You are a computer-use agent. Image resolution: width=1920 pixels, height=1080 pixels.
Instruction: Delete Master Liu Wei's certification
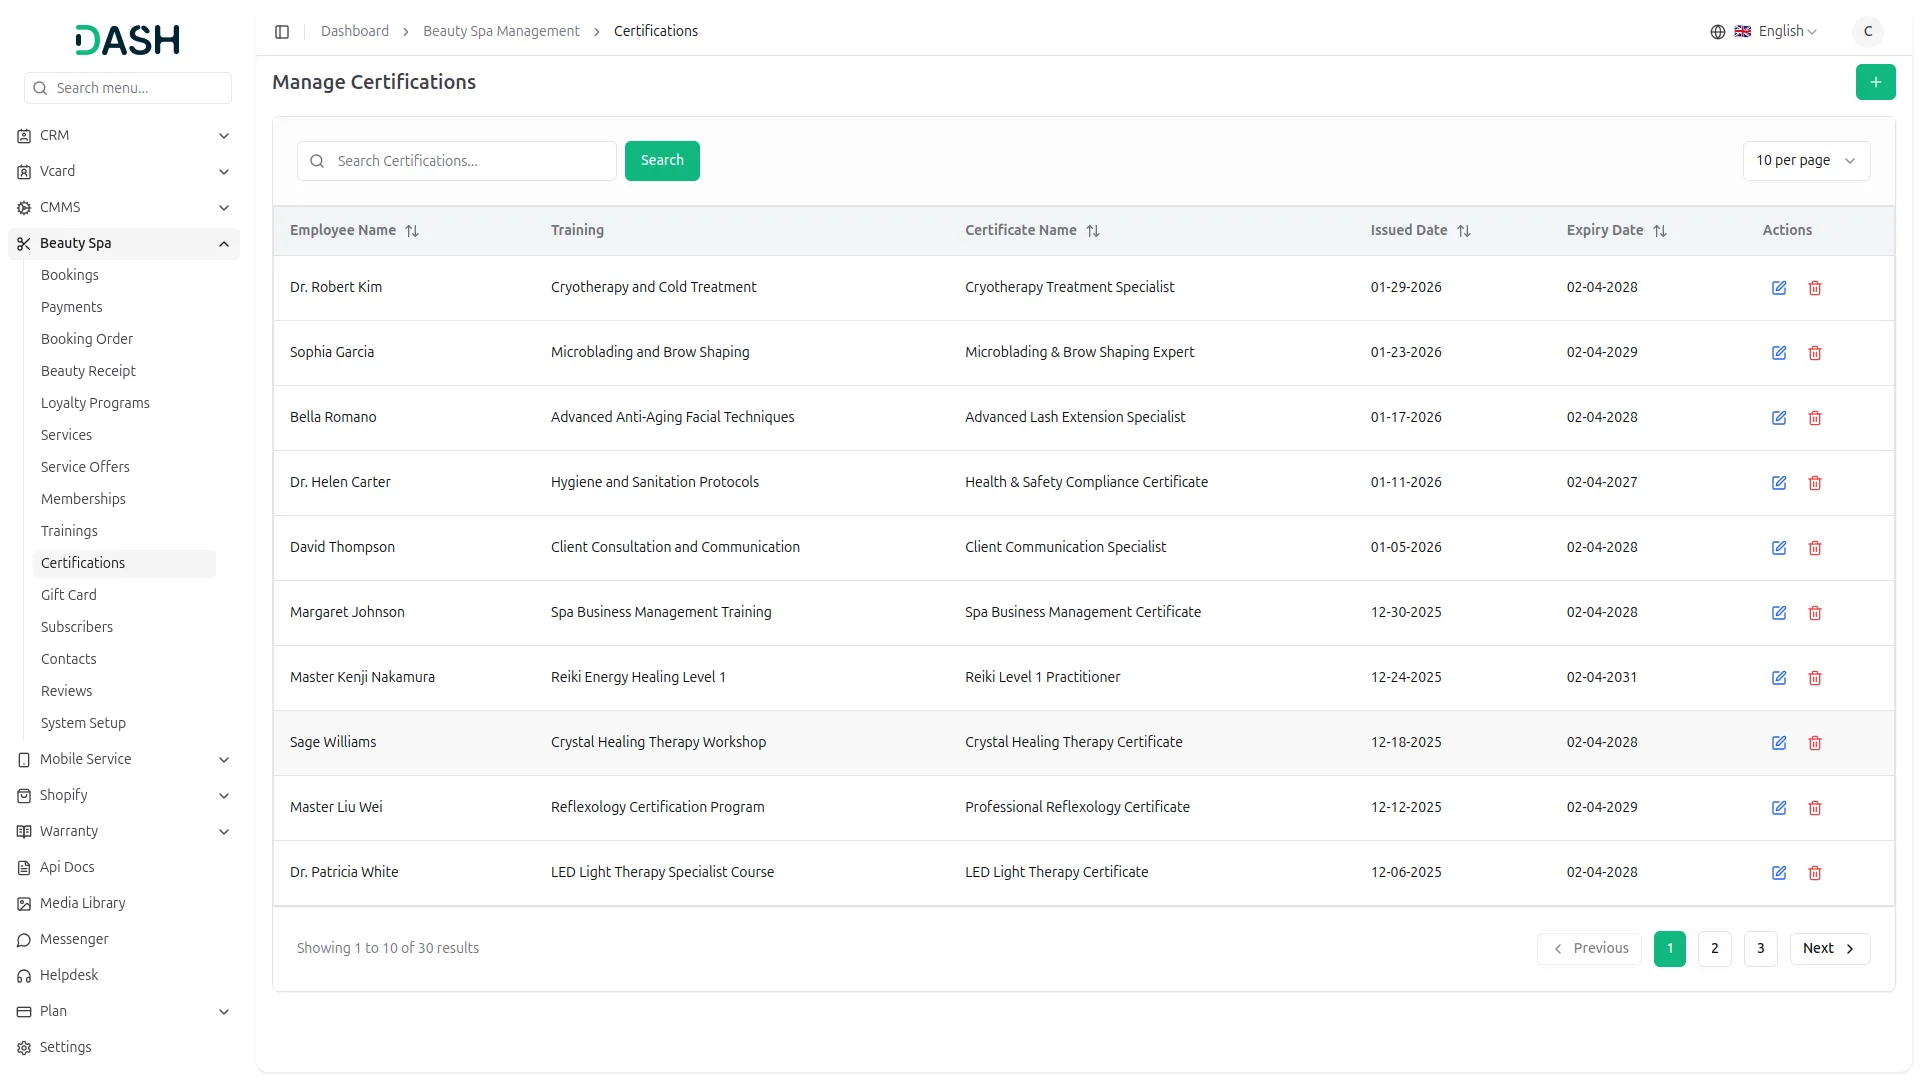[1815, 808]
